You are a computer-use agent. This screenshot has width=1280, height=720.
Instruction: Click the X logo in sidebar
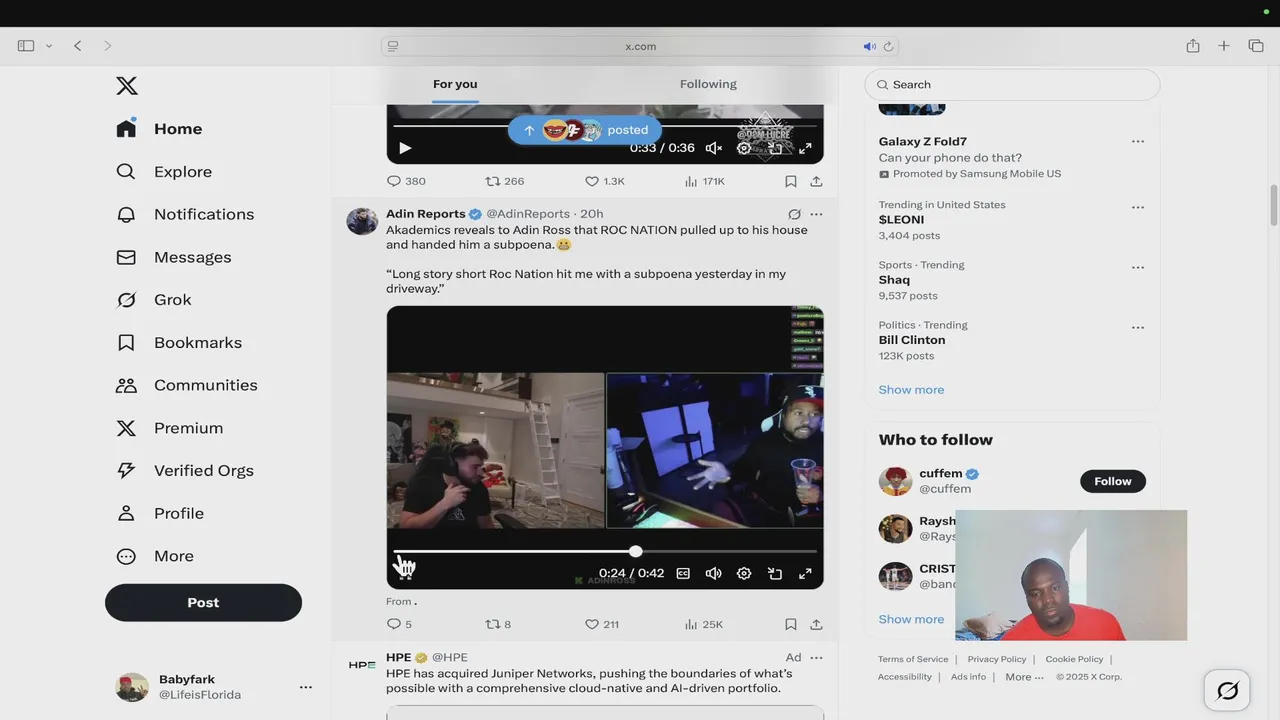(x=127, y=86)
